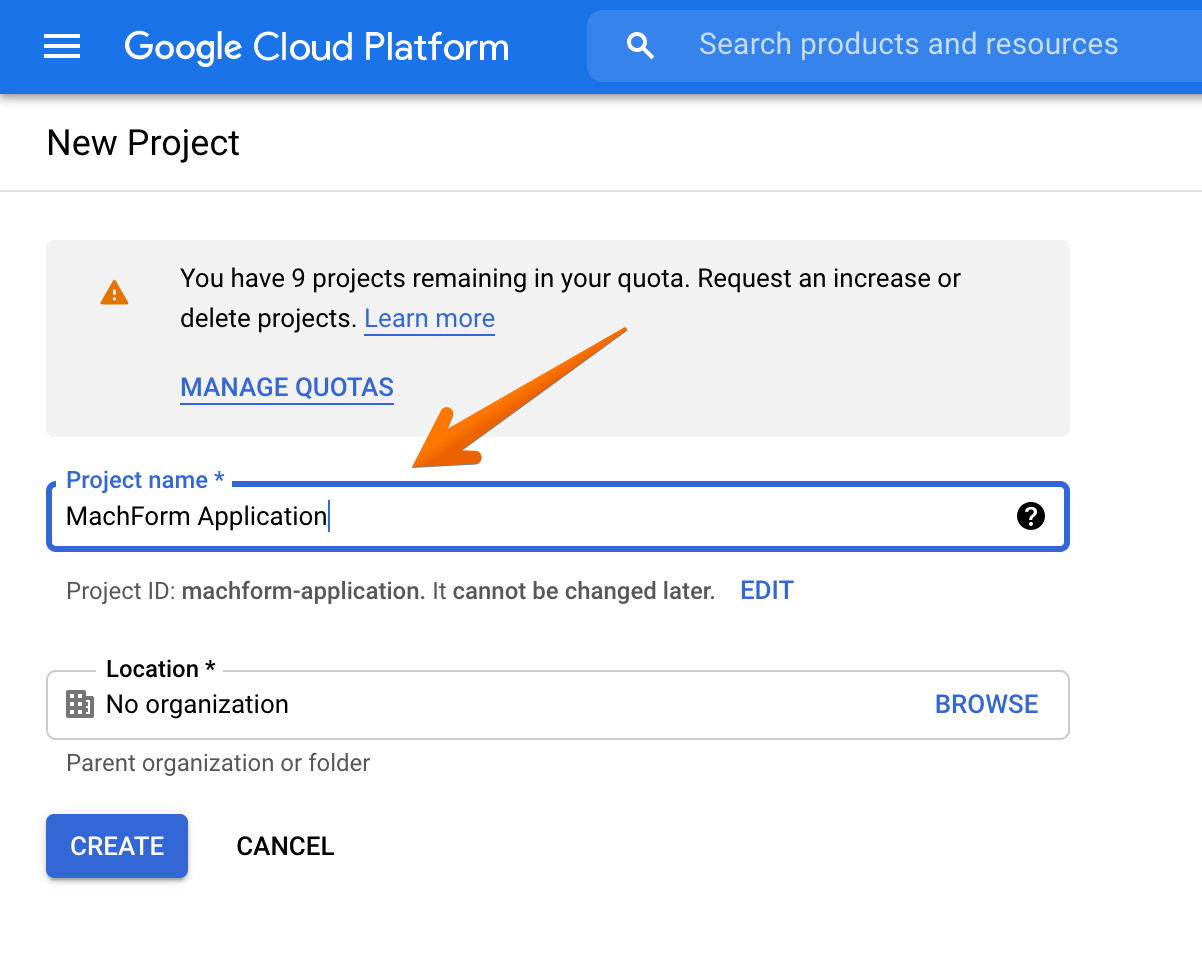
Task: Click the search magnifier icon
Action: coord(639,45)
